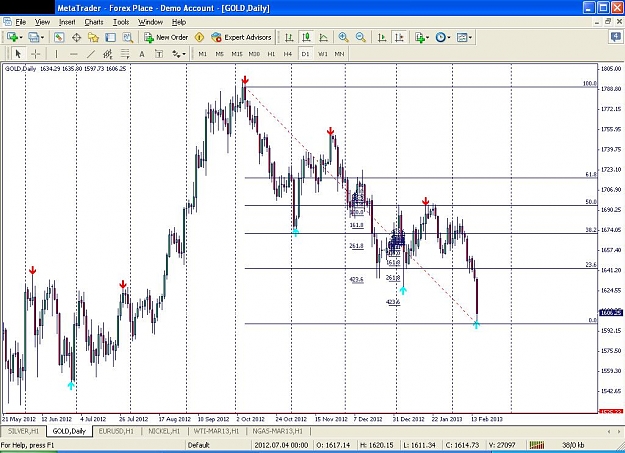The width and height of the screenshot is (625, 453).
Task: Pick the horizontal line drawing tool
Action: click(73, 54)
